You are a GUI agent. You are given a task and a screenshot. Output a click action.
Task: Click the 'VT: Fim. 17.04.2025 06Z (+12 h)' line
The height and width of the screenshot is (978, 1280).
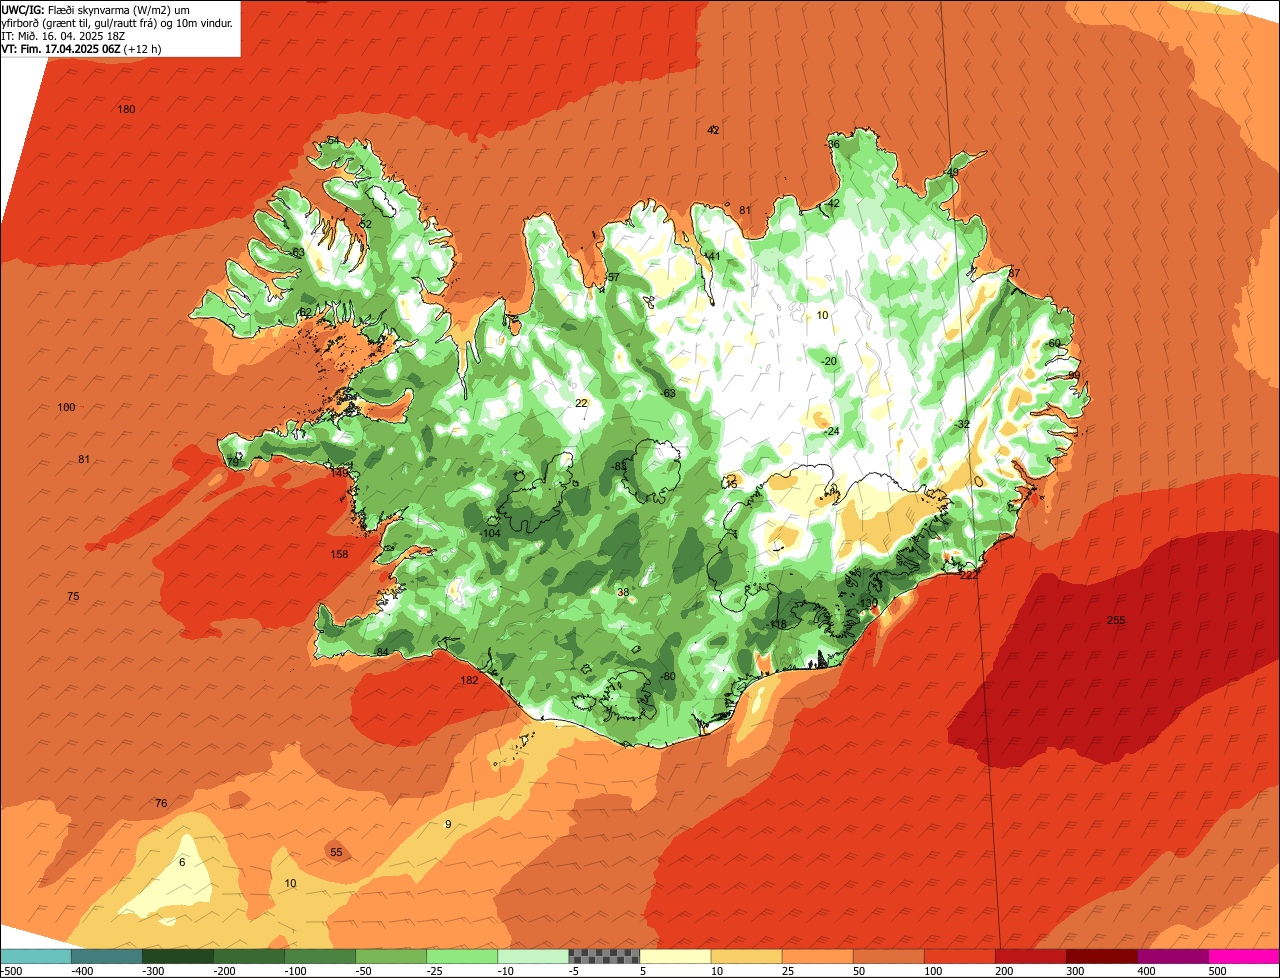pyautogui.click(x=82, y=48)
